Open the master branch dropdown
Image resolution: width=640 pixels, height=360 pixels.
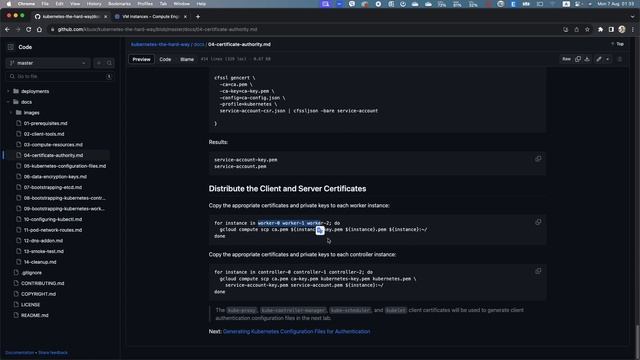click(x=48, y=63)
